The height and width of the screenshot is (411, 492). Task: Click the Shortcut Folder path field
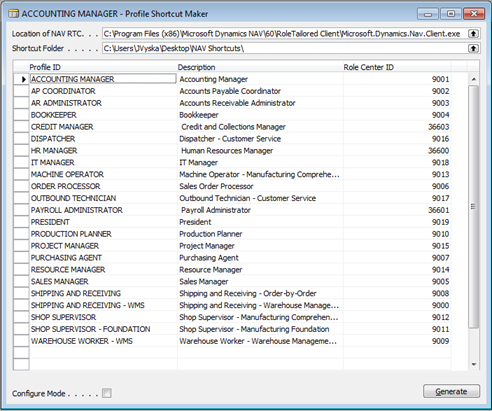point(285,48)
